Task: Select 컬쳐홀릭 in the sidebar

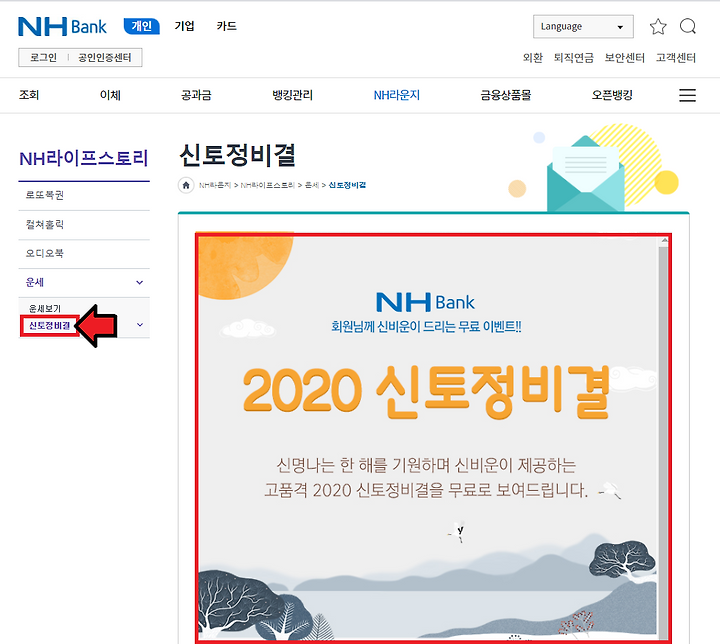Action: 84,225
